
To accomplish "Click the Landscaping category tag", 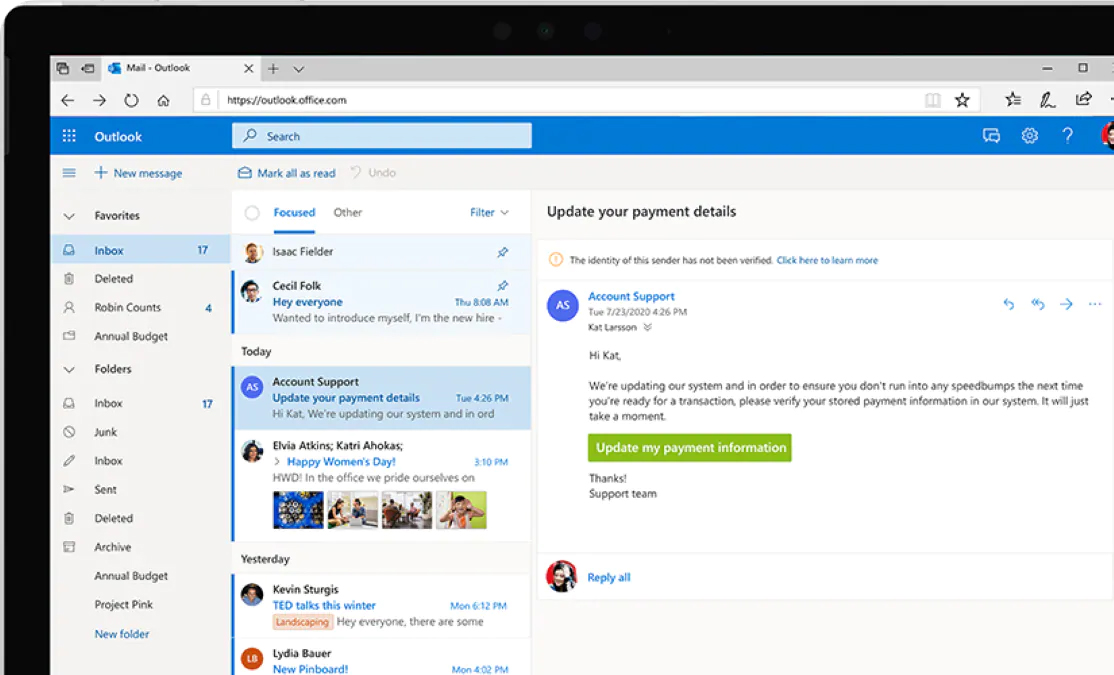I will pos(303,622).
